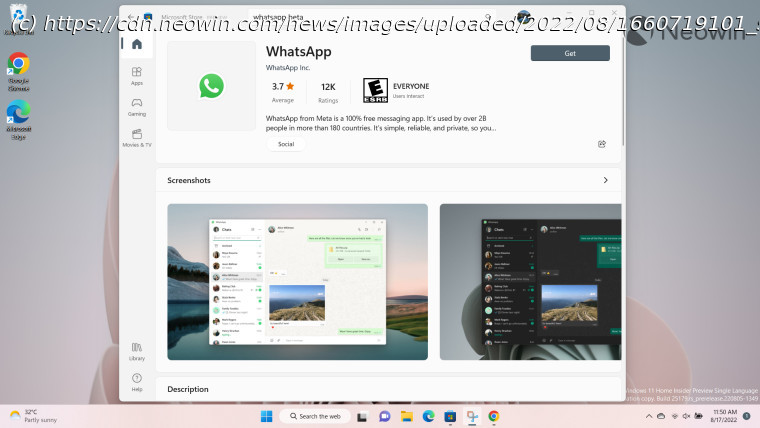Click the WhatsApp description text
Viewport: 760px width, 428px height.
[x=381, y=123]
